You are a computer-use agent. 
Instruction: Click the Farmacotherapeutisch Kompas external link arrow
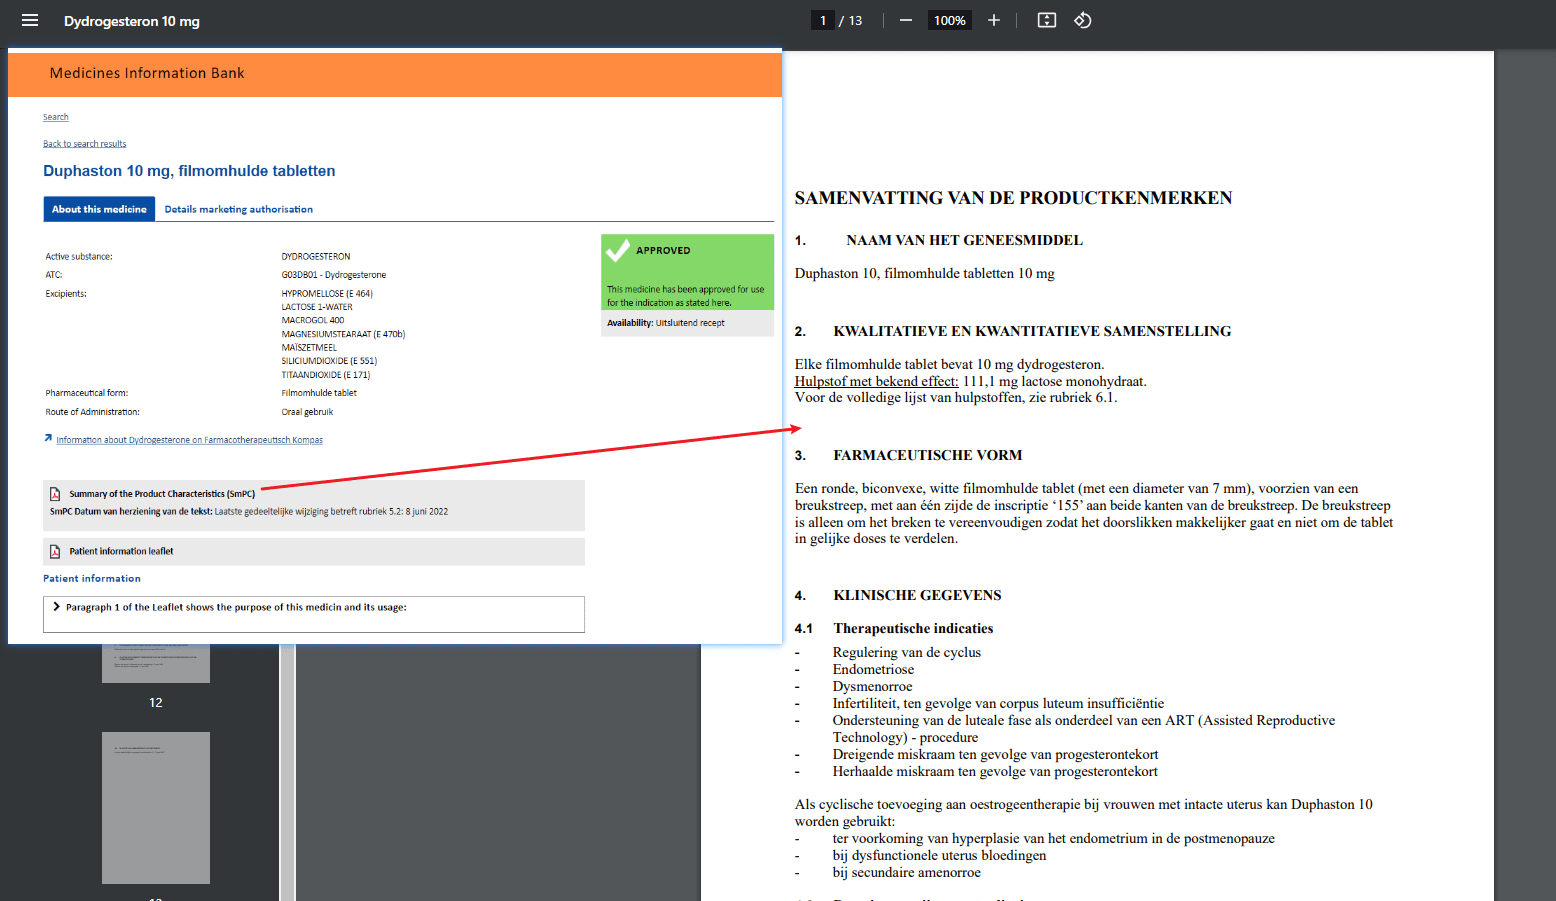tap(48, 438)
